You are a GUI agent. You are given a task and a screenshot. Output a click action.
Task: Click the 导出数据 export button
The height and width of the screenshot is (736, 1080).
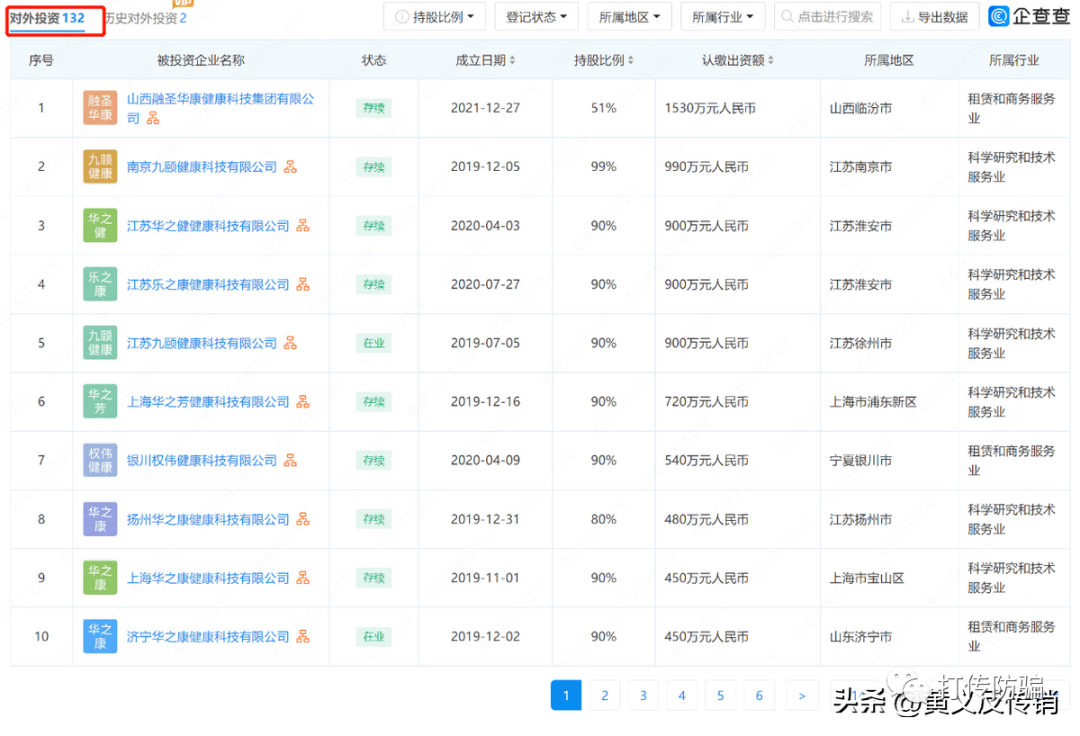(x=934, y=17)
